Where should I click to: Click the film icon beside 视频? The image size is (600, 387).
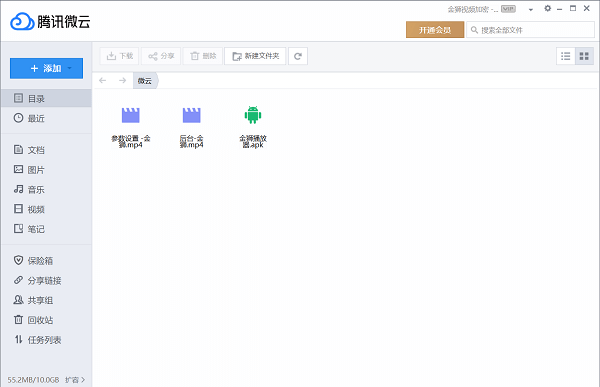click(x=18, y=209)
